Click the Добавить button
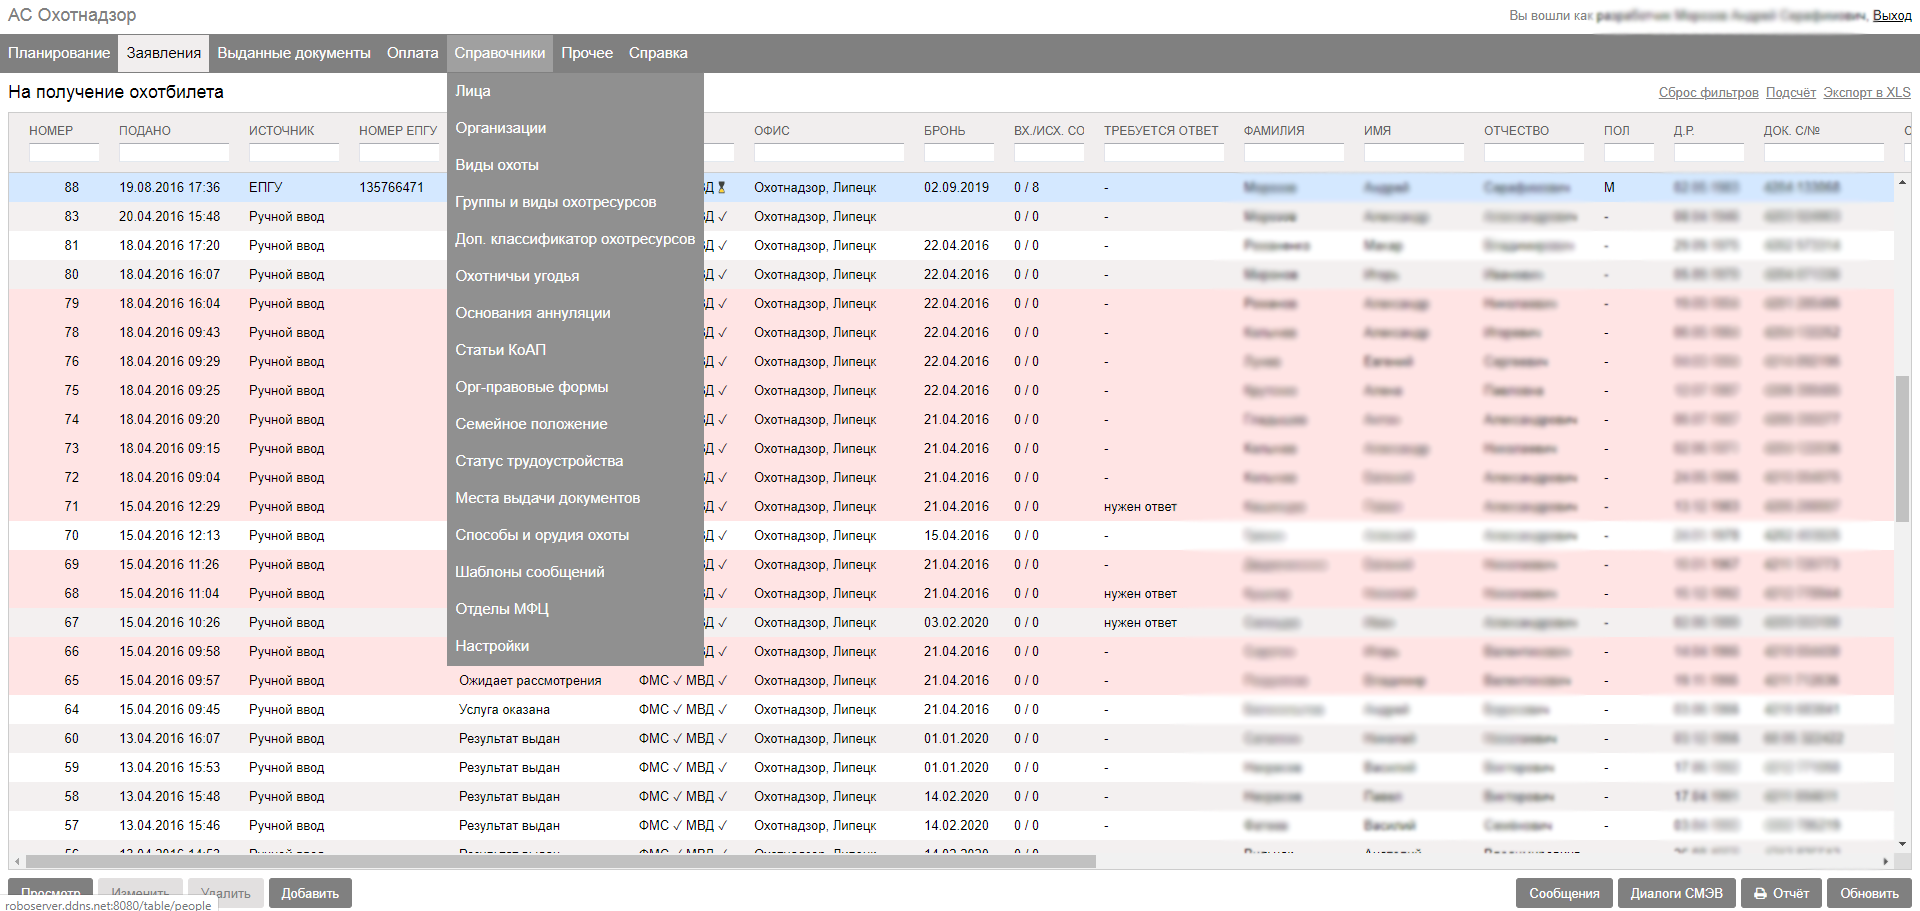The image size is (1920, 911). pos(310,893)
